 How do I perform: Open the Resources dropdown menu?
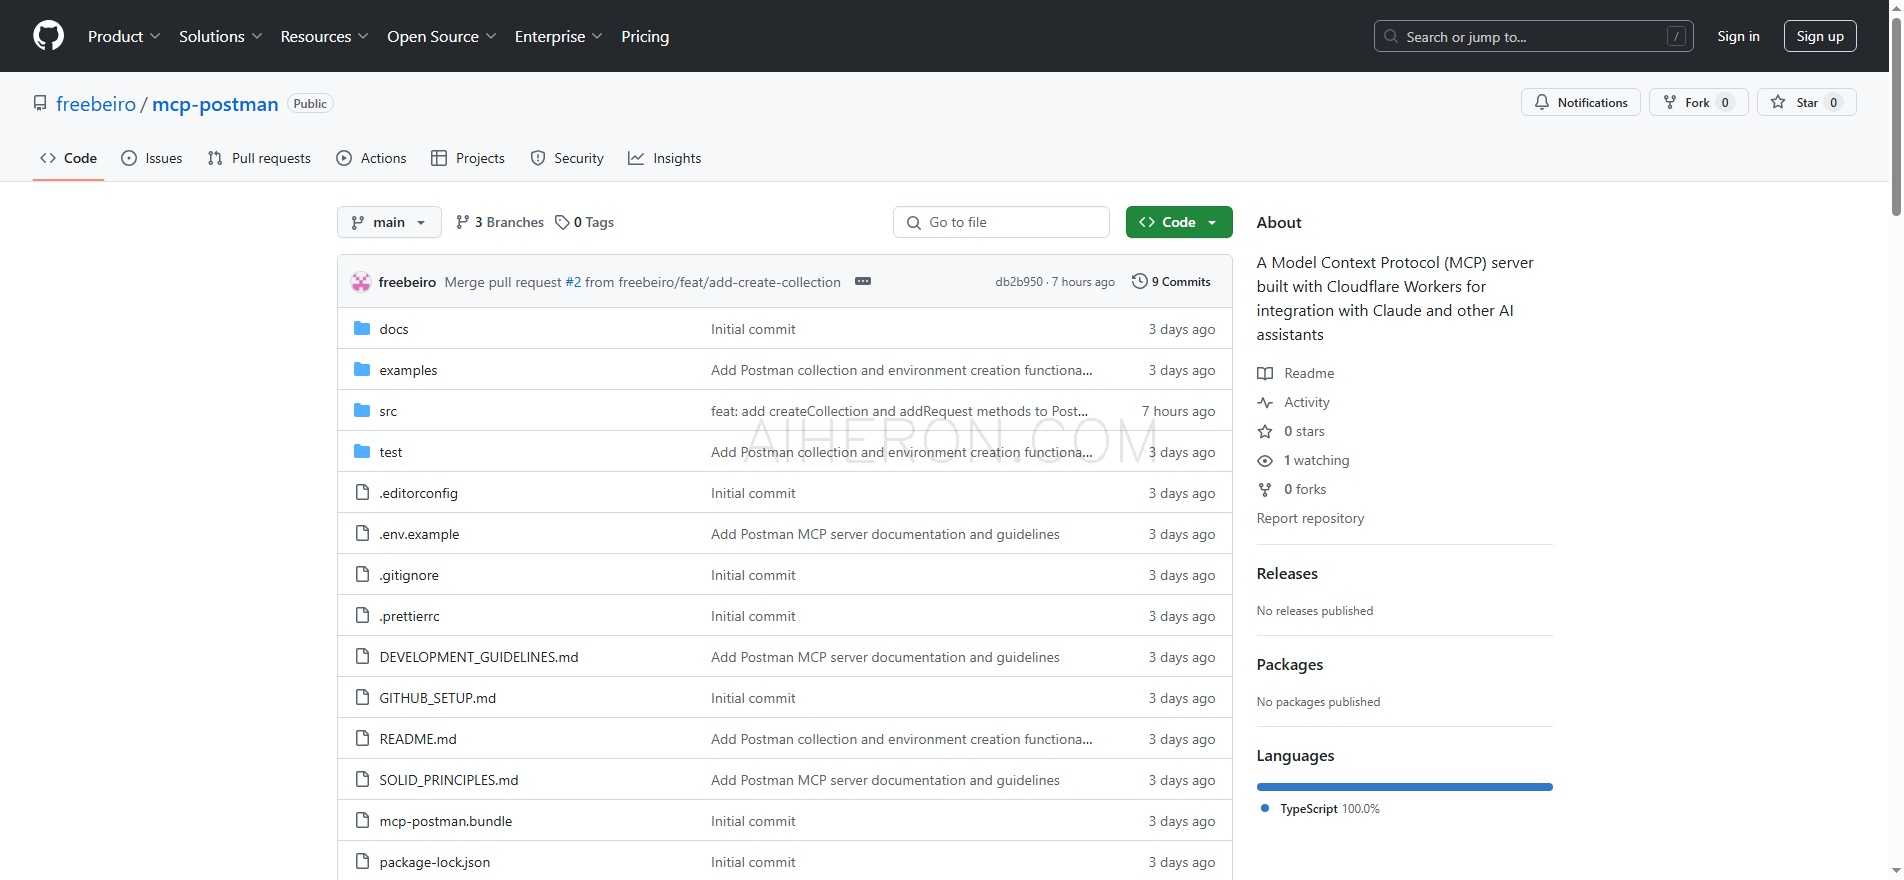pyautogui.click(x=324, y=36)
